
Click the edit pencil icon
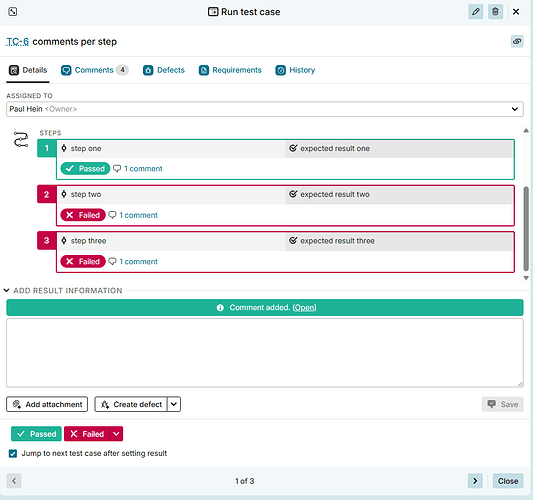pos(476,12)
